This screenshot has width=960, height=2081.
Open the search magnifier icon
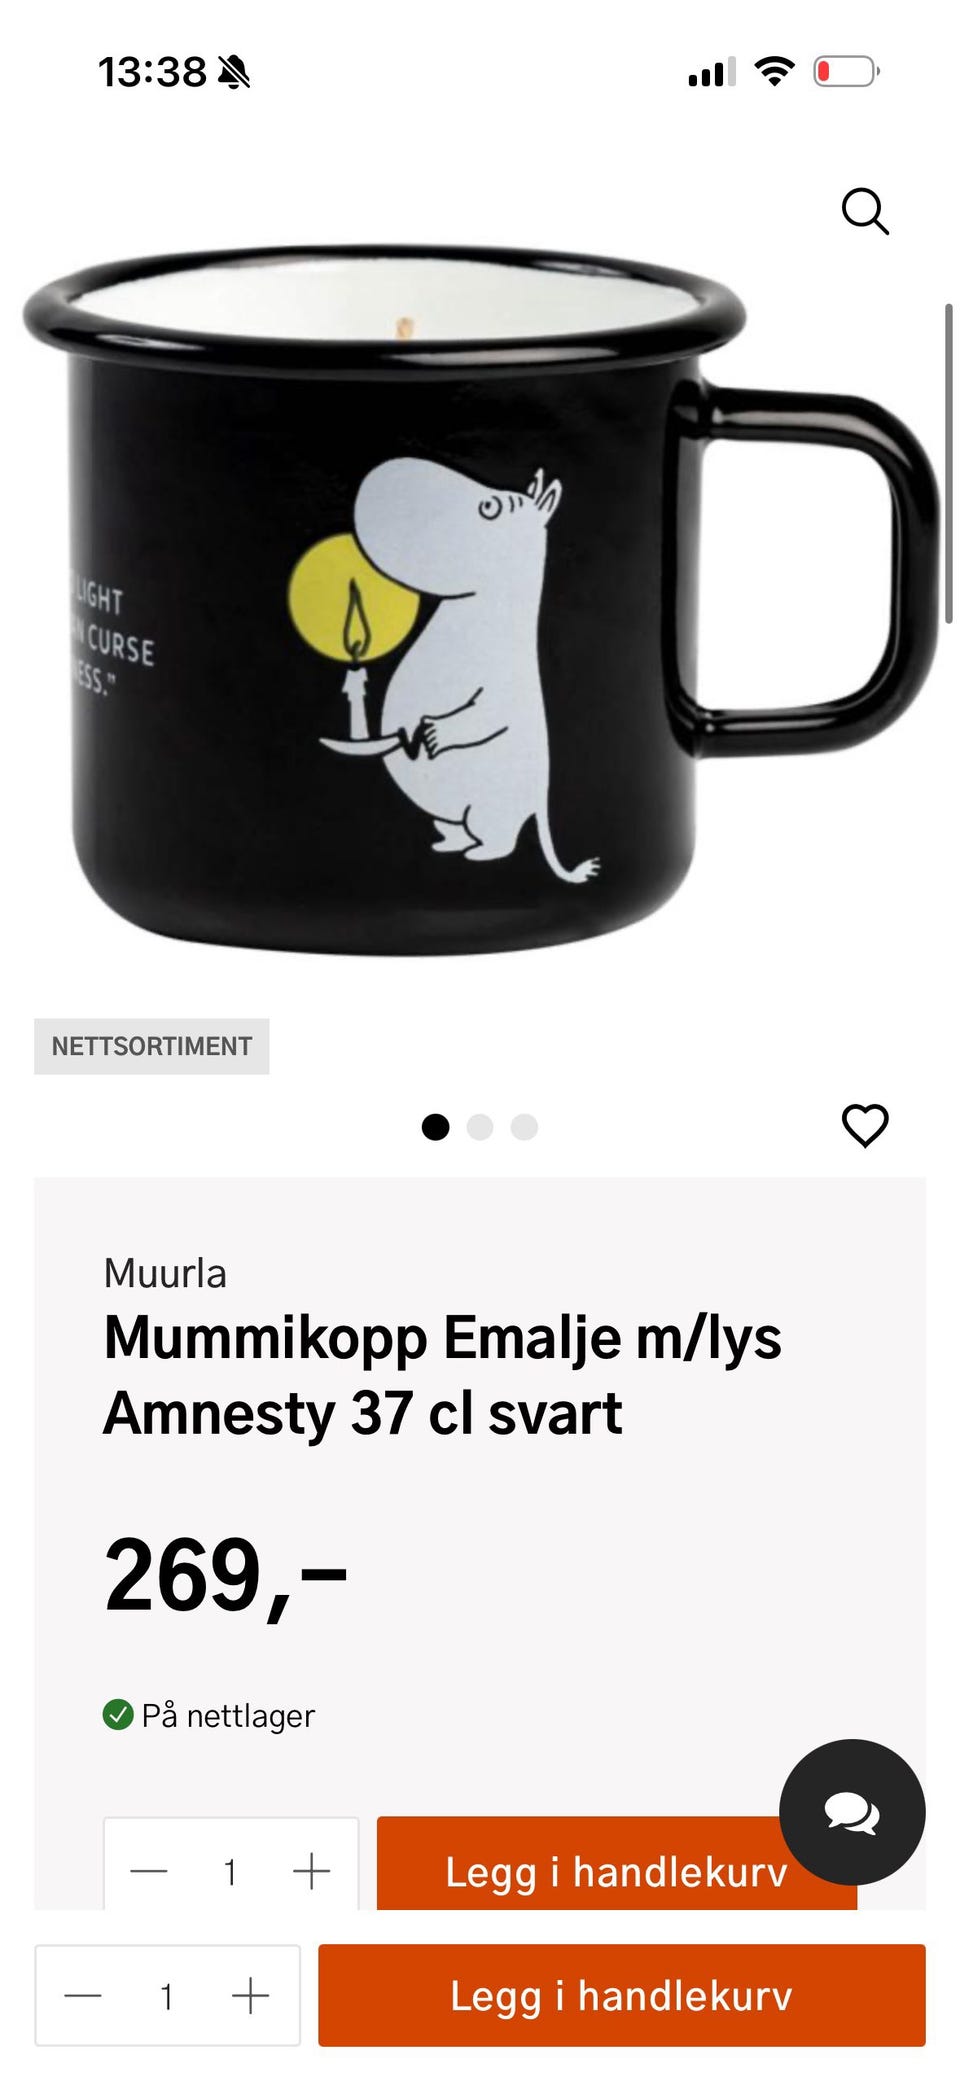pyautogui.click(x=865, y=211)
